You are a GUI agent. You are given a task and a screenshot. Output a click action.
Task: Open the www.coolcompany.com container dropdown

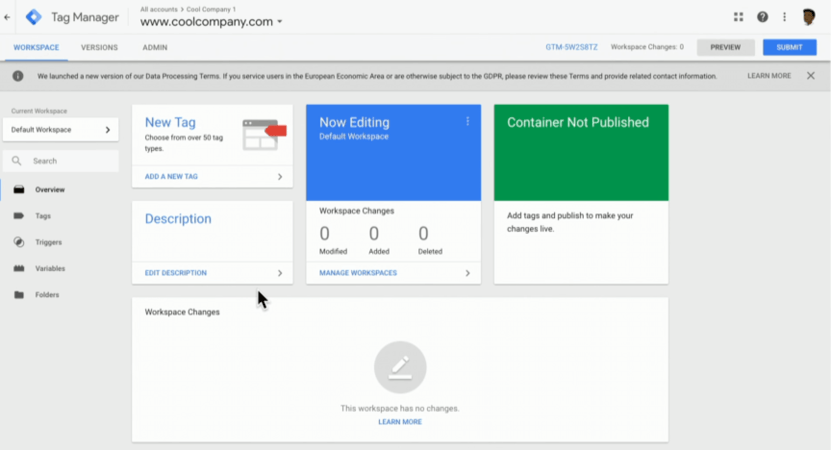coord(211,22)
